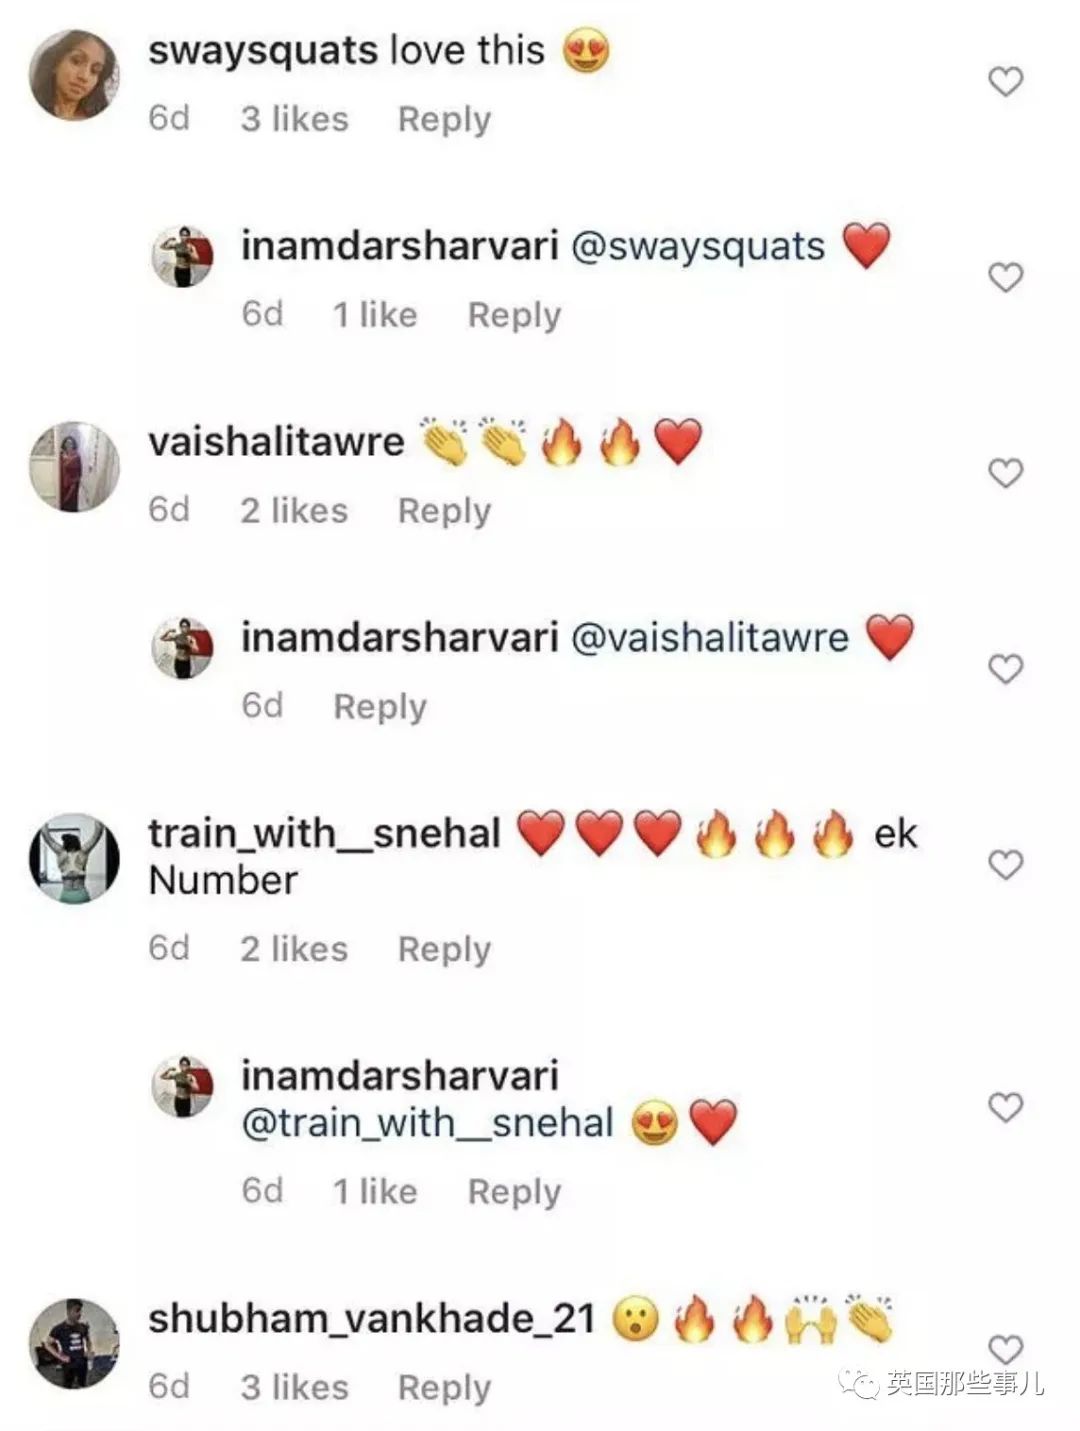Image resolution: width=1080 pixels, height=1431 pixels.
Task: Open the @vaishalitawre mention link
Action: point(709,637)
